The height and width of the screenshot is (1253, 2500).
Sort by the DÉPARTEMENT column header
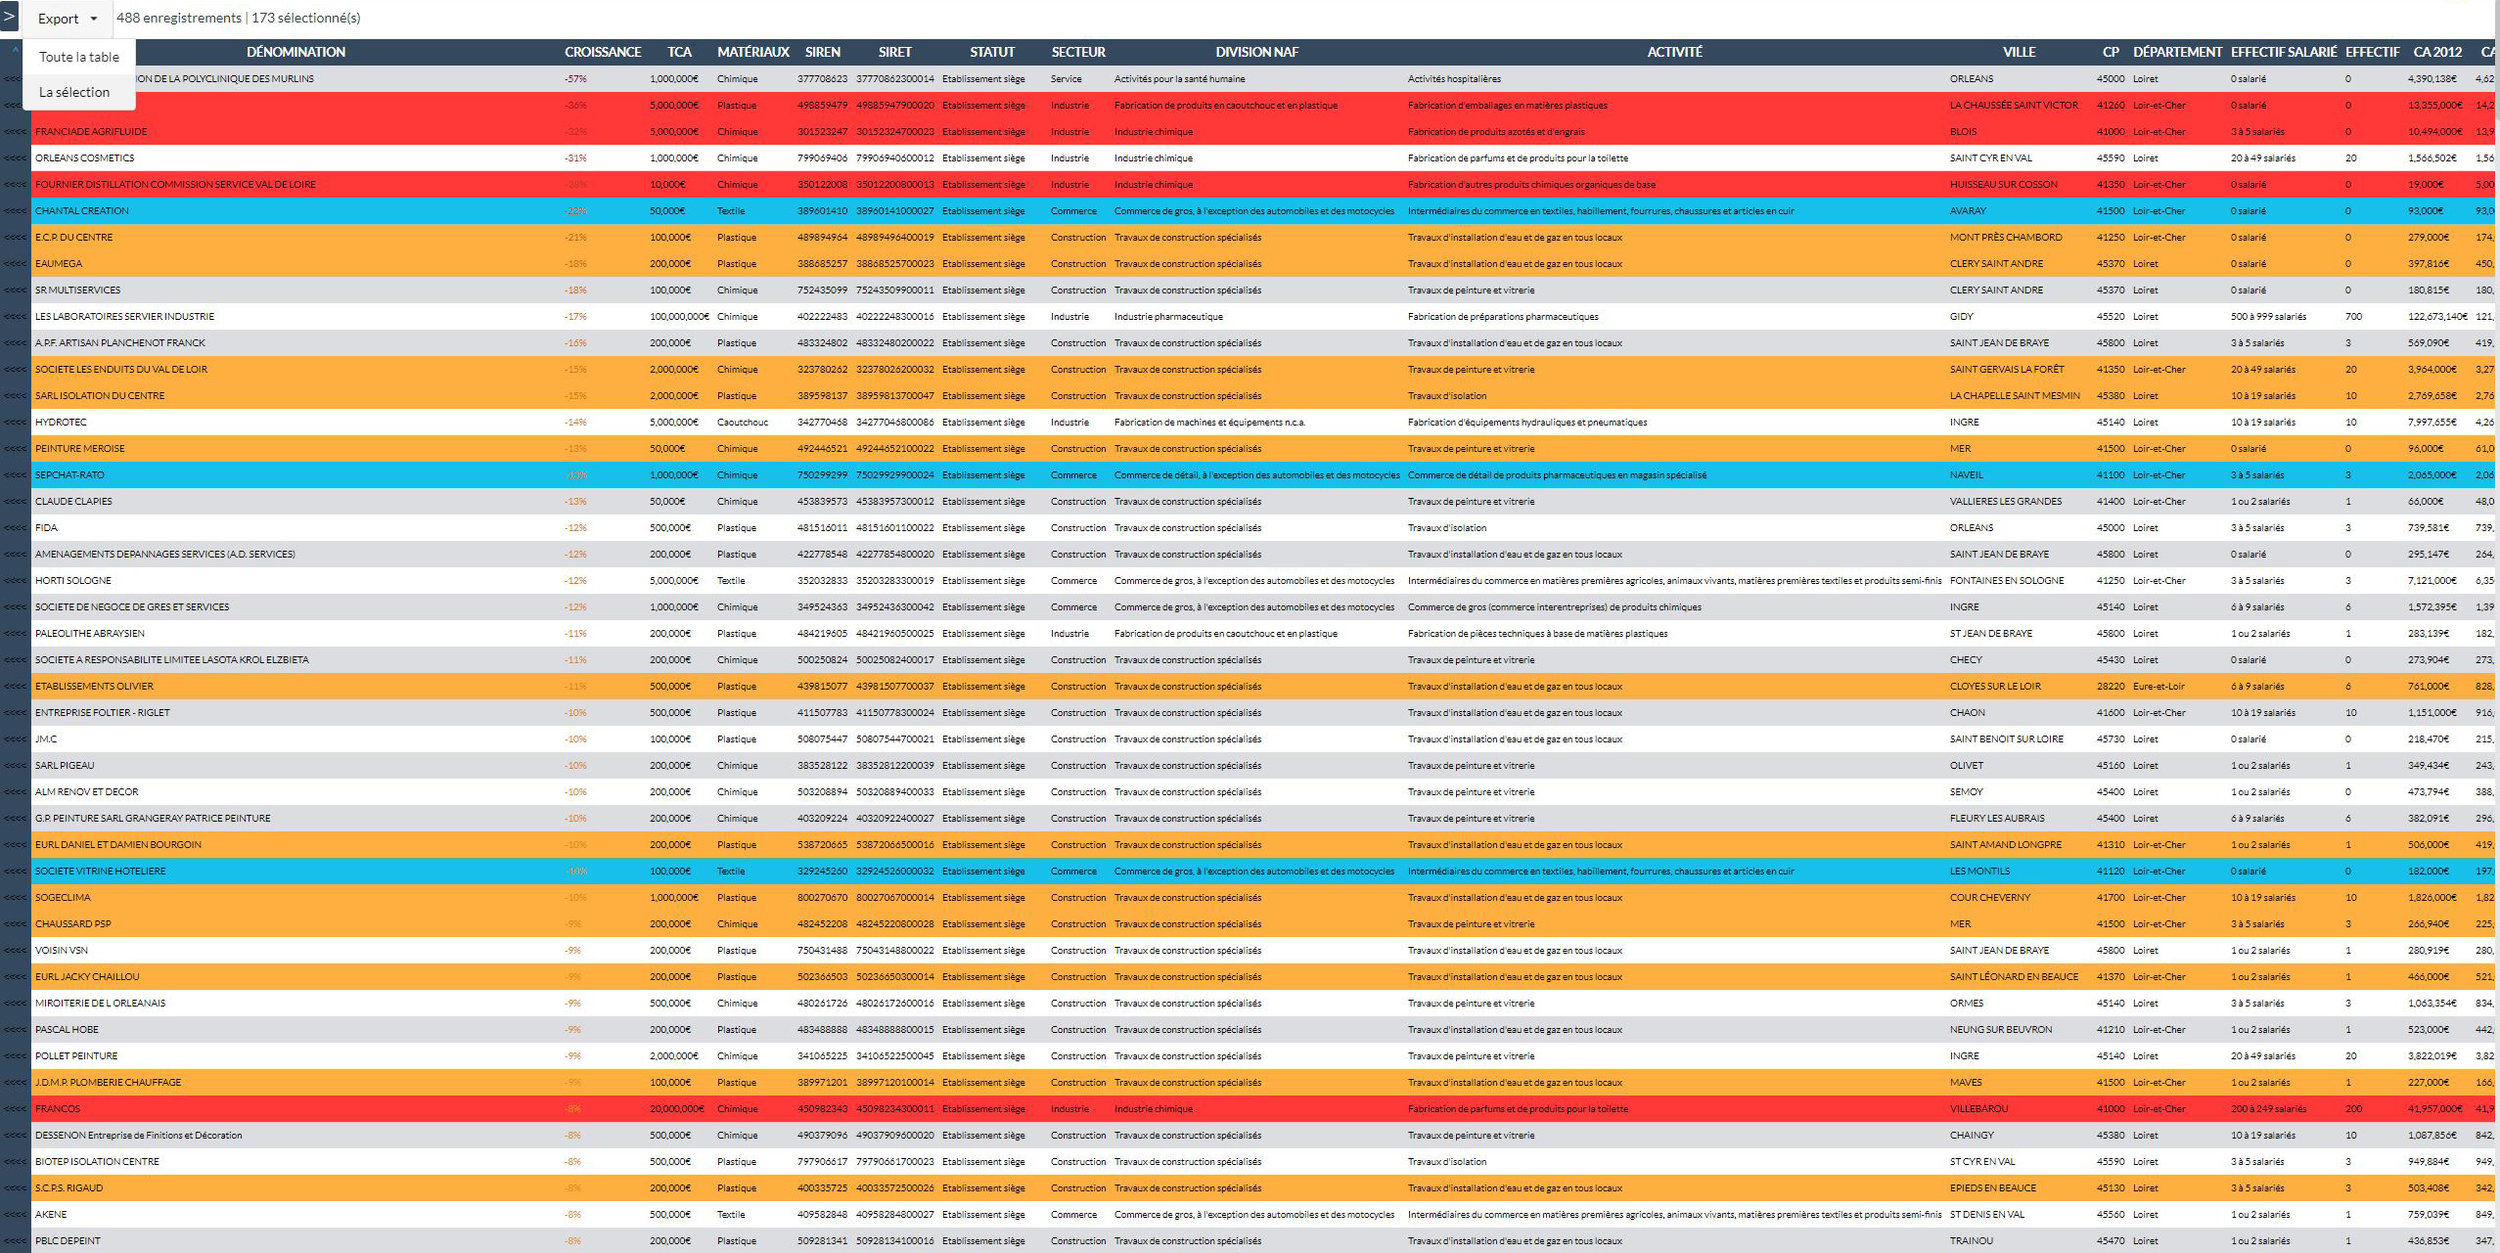(2177, 52)
